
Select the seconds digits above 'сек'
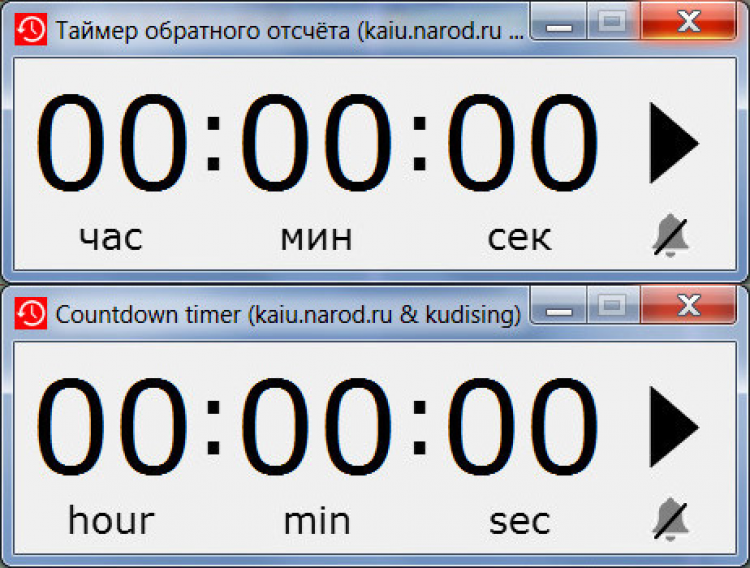point(522,143)
